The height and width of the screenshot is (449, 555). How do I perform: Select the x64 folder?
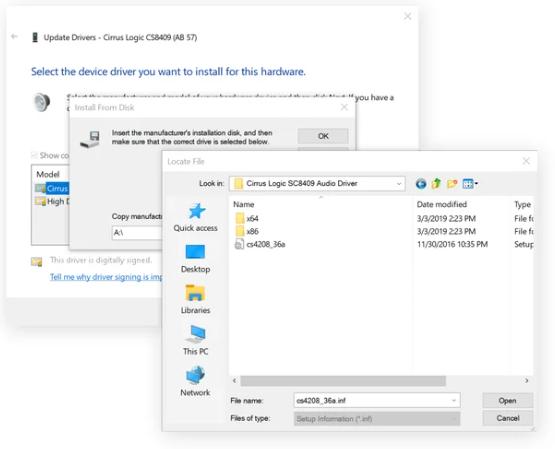(x=247, y=218)
